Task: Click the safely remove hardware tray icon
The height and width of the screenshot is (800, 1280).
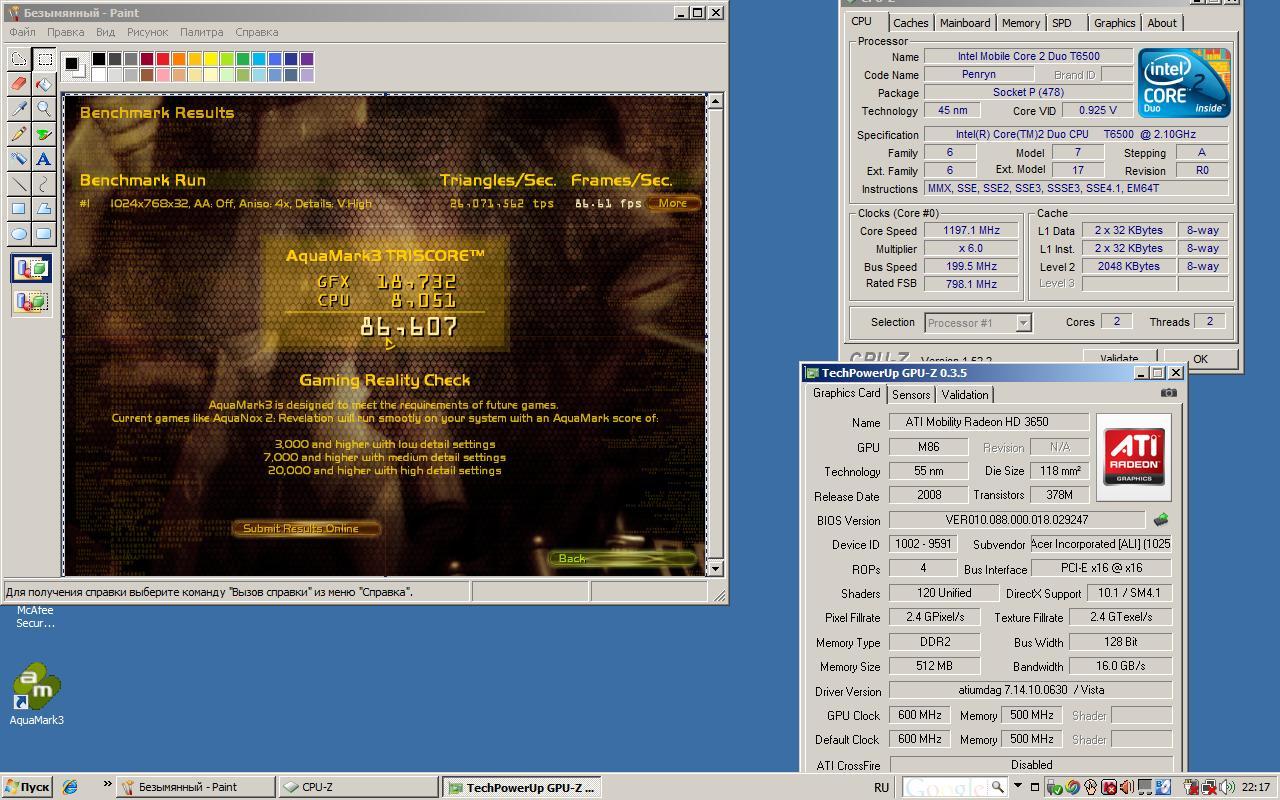Action: click(x=1053, y=787)
